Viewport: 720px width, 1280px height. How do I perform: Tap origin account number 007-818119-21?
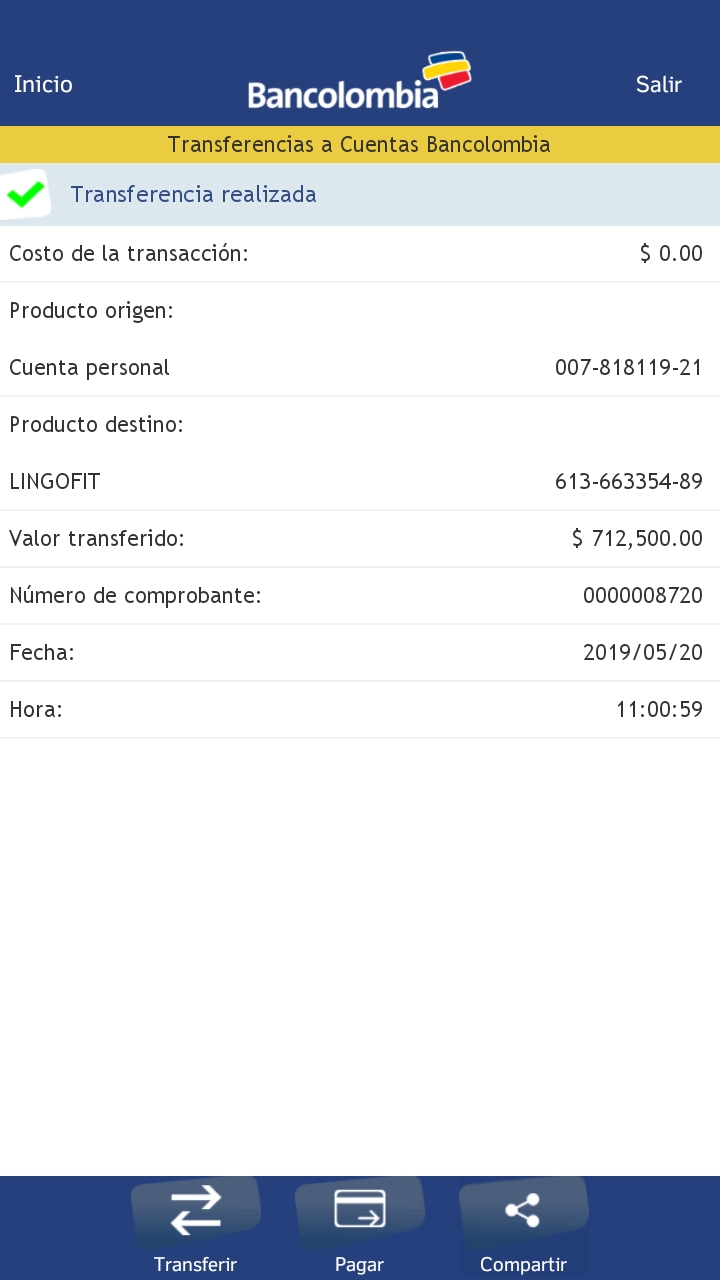pyautogui.click(x=628, y=368)
